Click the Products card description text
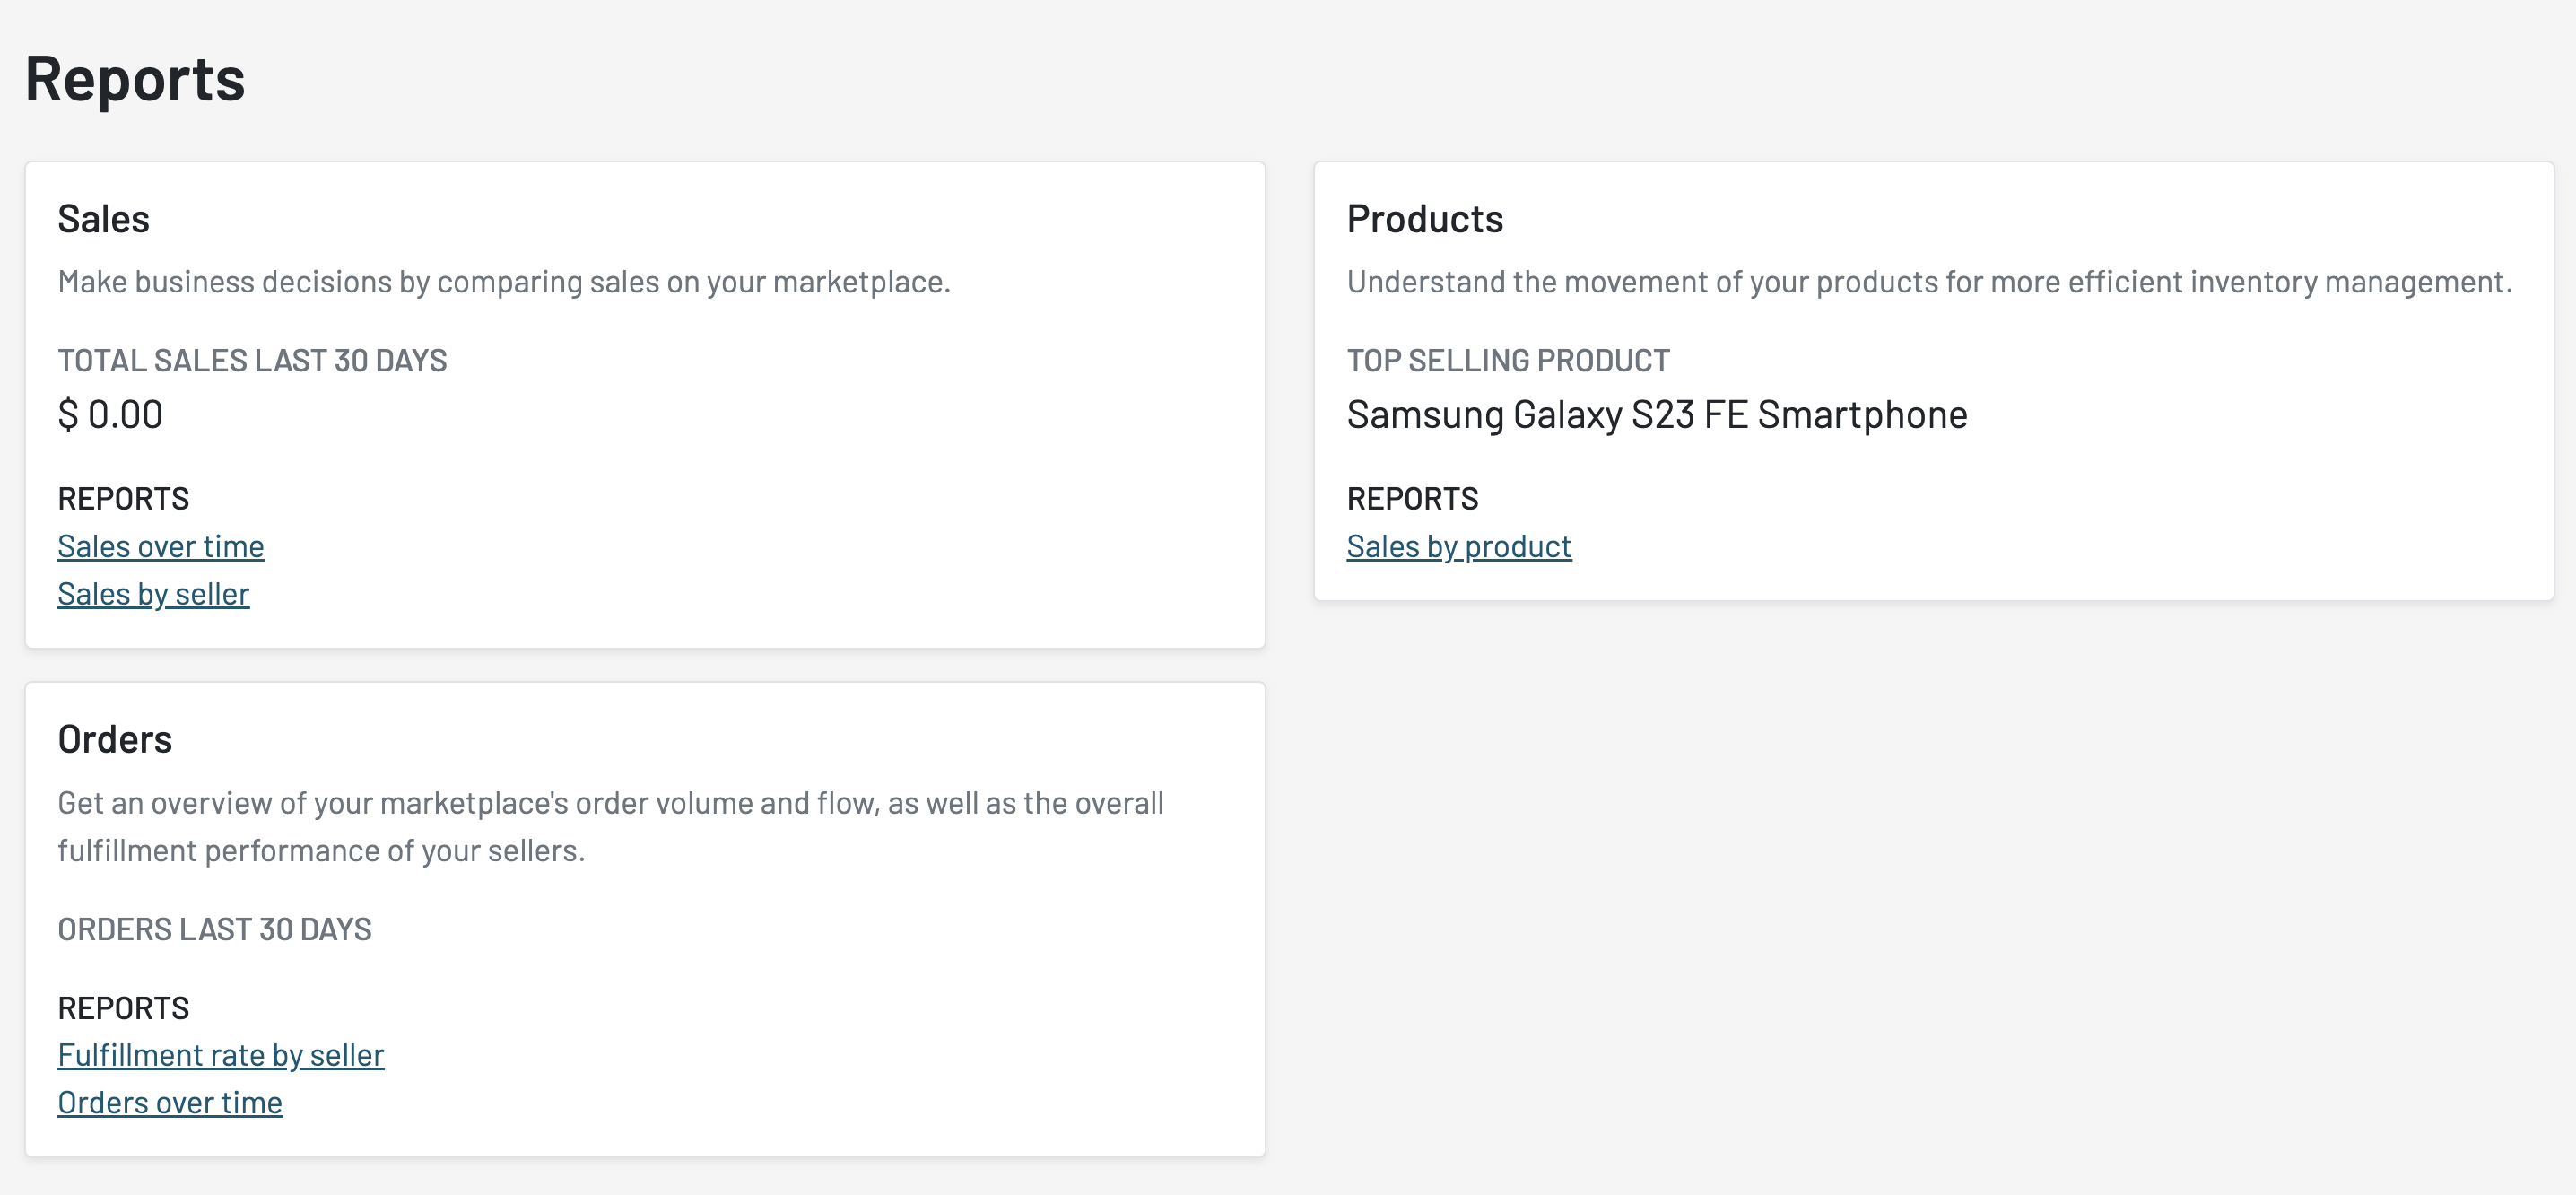 (1928, 282)
